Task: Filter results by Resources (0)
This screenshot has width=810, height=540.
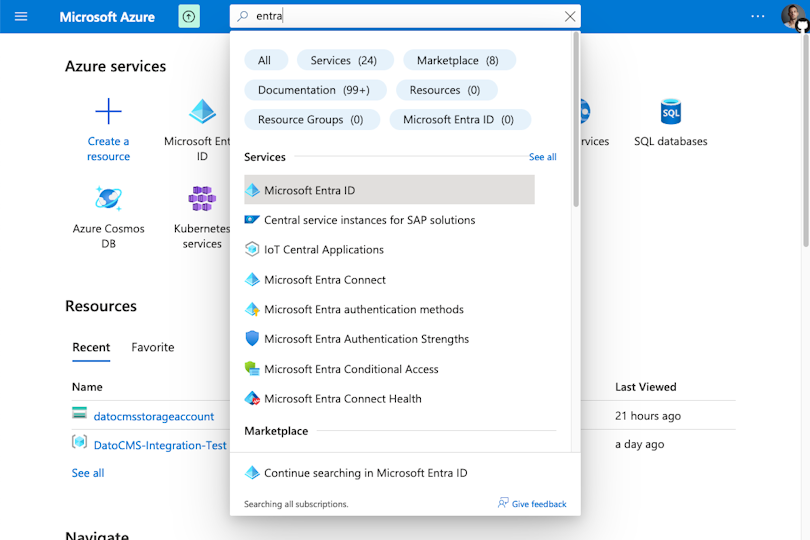Action: 445,90
